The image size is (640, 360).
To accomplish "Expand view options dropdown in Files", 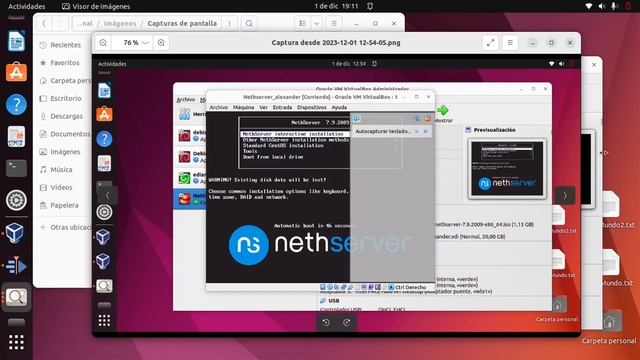I will 317,24.
